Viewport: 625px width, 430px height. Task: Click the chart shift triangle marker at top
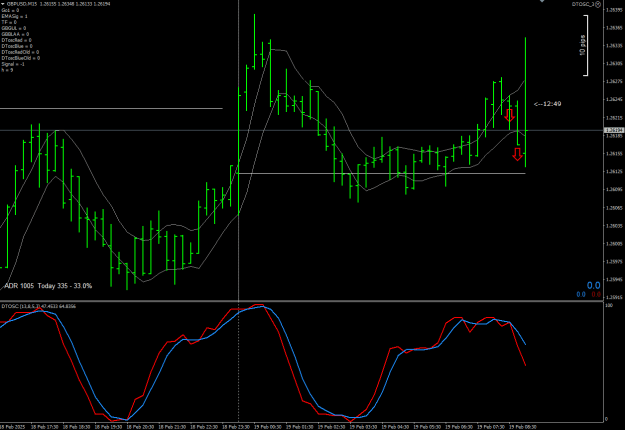pyautogui.click(x=542, y=1)
